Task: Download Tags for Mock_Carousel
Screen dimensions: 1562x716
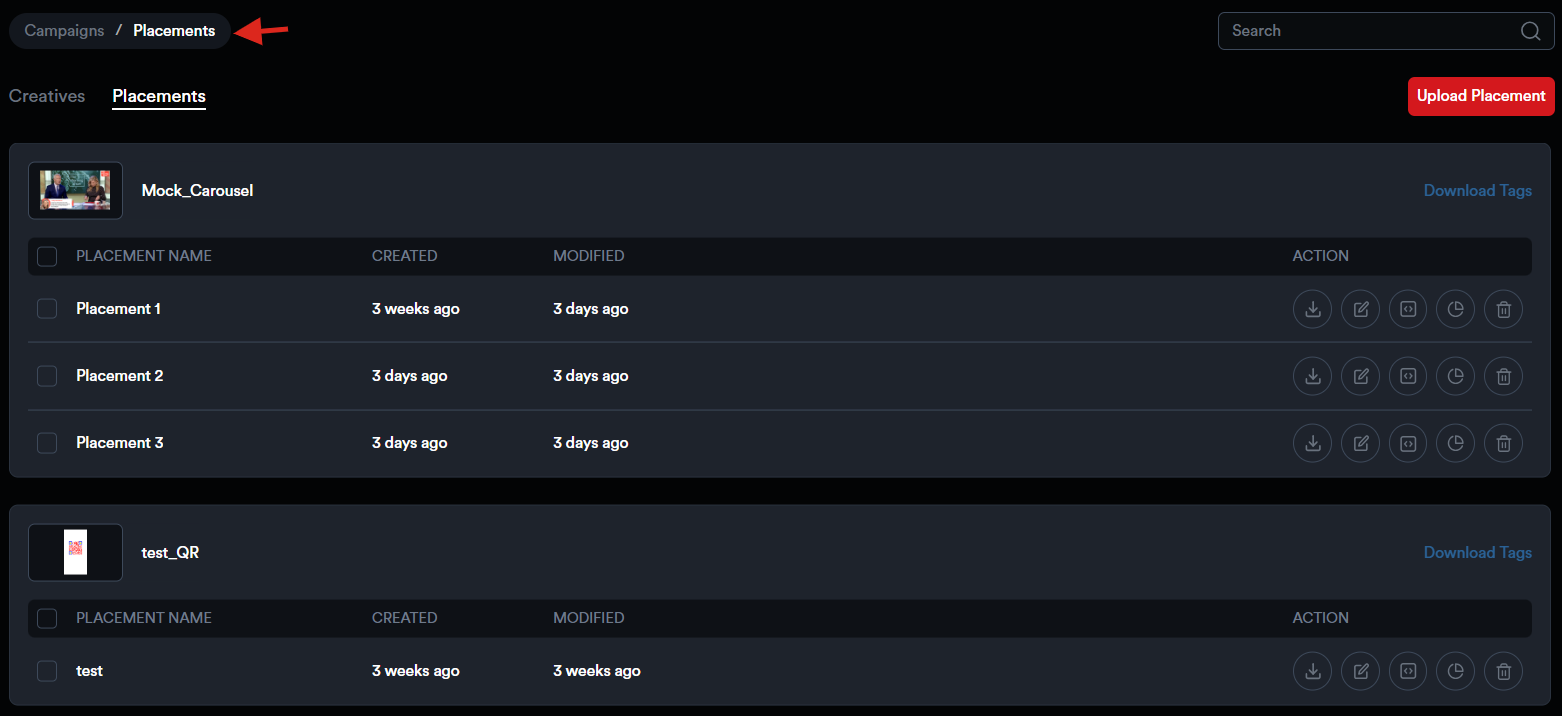Action: [x=1477, y=191]
